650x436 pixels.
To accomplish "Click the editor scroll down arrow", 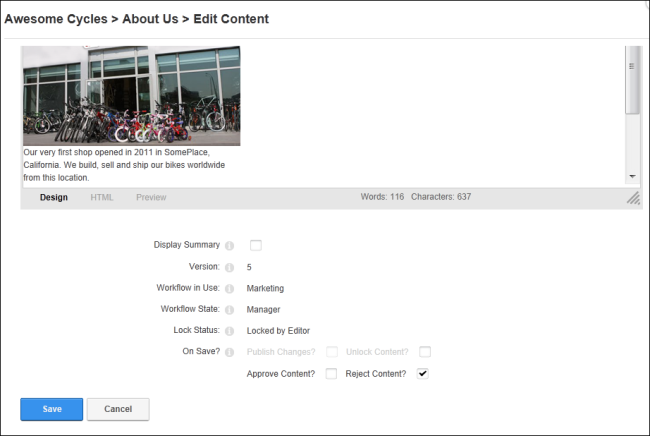I will 632,177.
